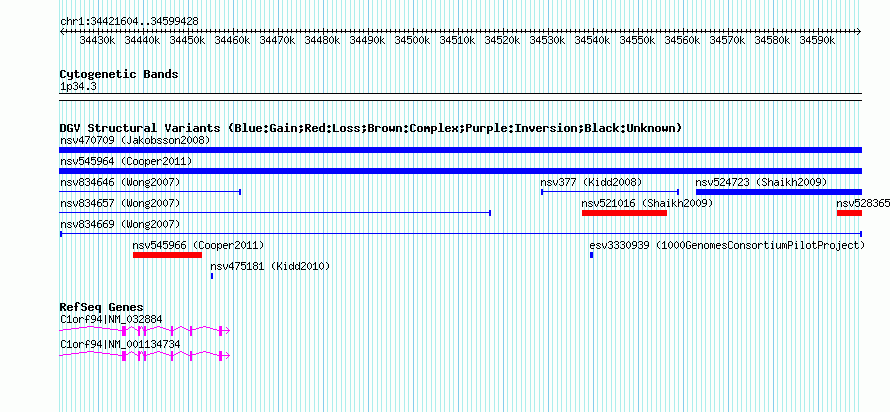This screenshot has height=412, width=890.
Task: Select the red loss bar under nsv528365
Action: point(849,213)
